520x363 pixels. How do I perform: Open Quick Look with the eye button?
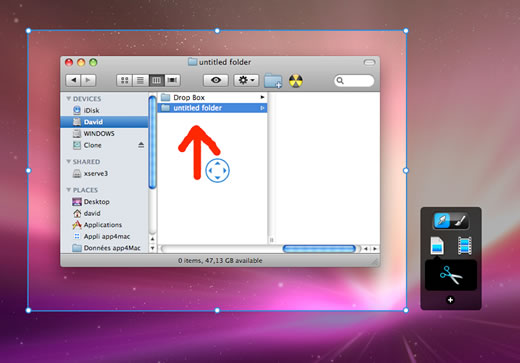216,80
